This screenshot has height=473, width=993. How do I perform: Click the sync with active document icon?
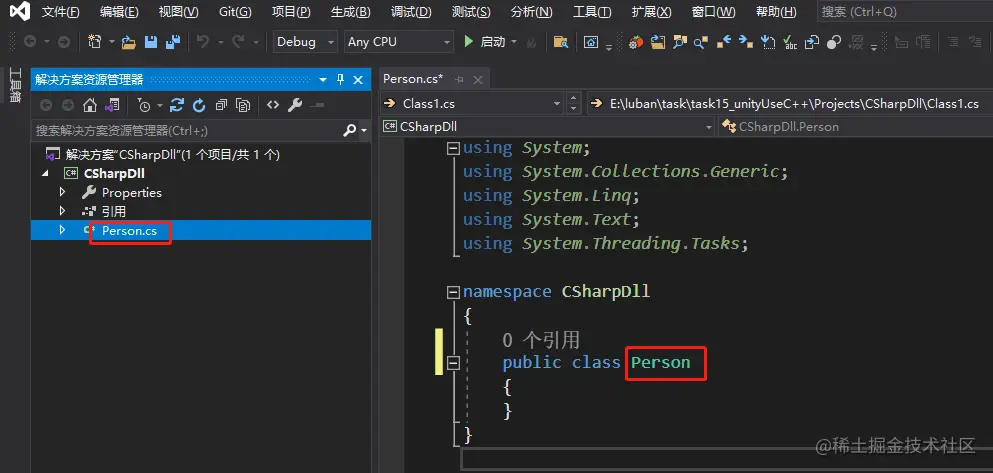[177, 105]
